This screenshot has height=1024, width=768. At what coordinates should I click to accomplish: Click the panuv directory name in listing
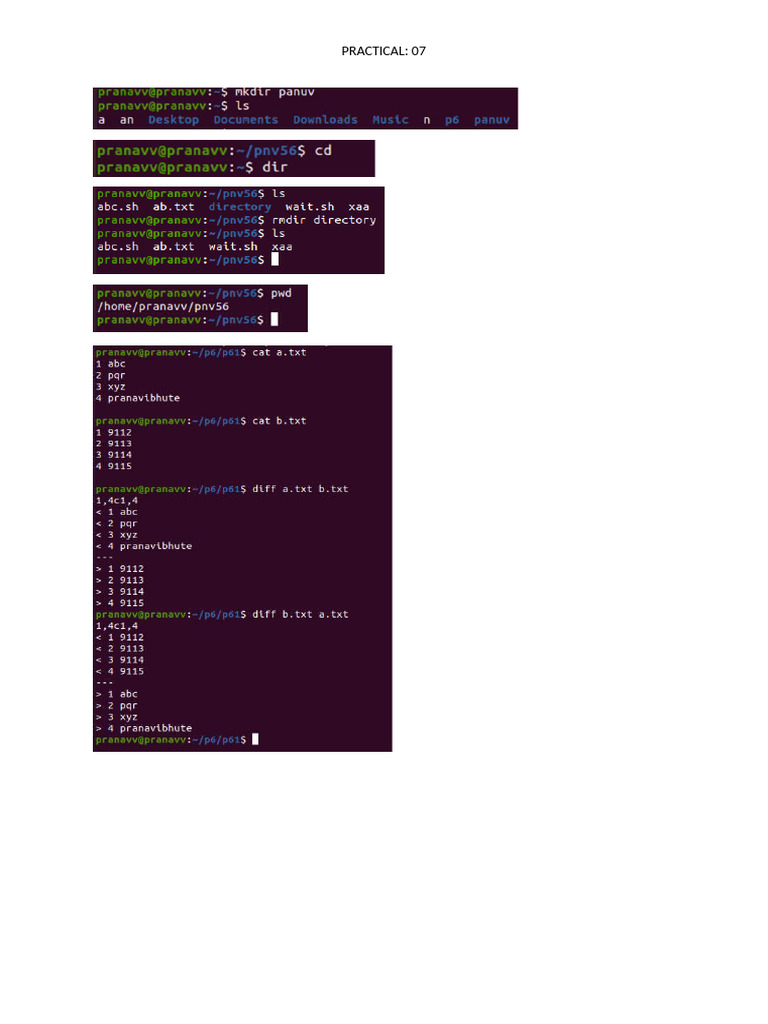492,120
